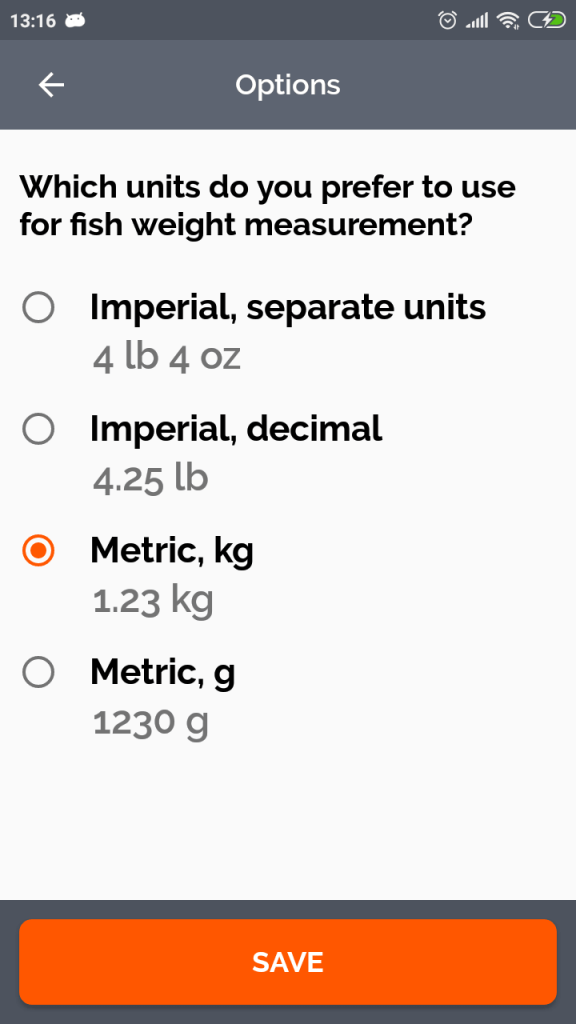Tap the '4 lb 4 oz' example text
This screenshot has height=1024, width=576.
pos(166,357)
